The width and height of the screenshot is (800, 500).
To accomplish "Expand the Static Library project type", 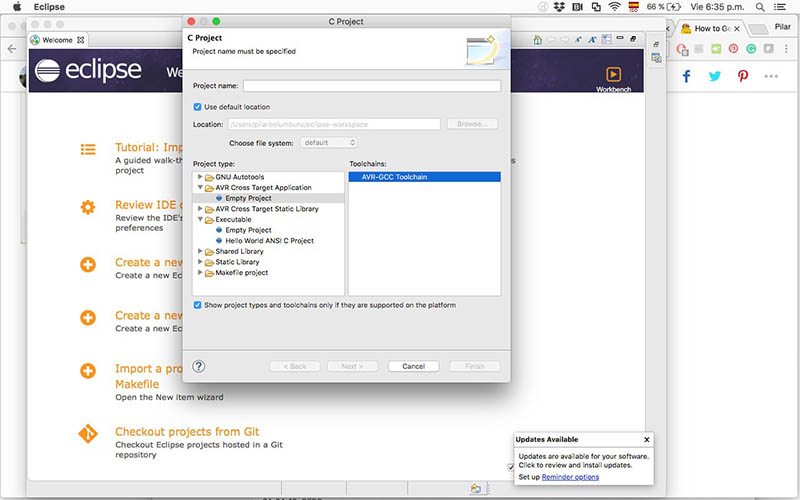I will [x=200, y=262].
